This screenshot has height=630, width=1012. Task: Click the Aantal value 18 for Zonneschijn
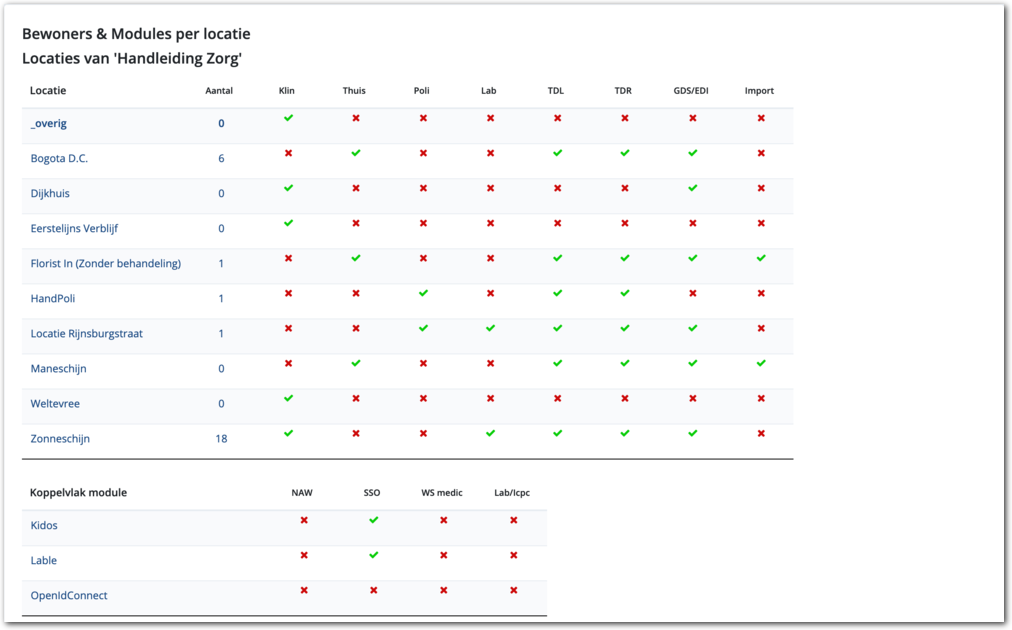(221, 439)
